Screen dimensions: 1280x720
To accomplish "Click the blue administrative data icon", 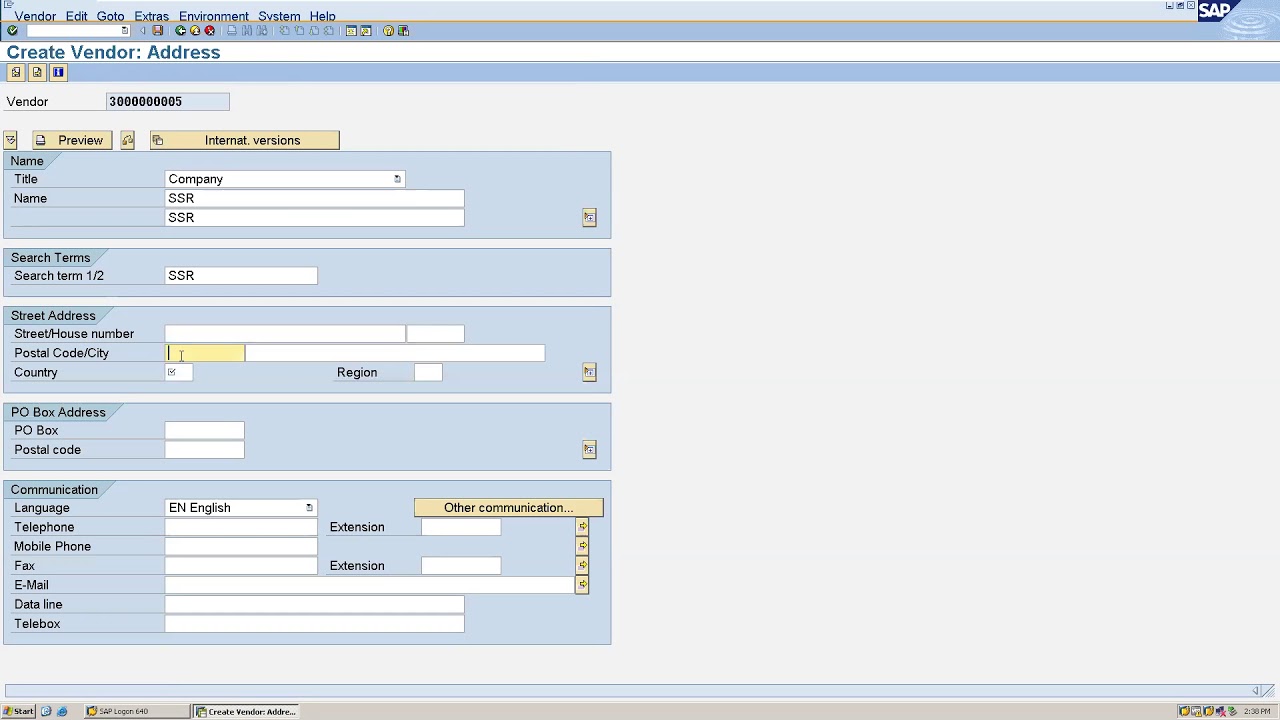I will [x=58, y=72].
